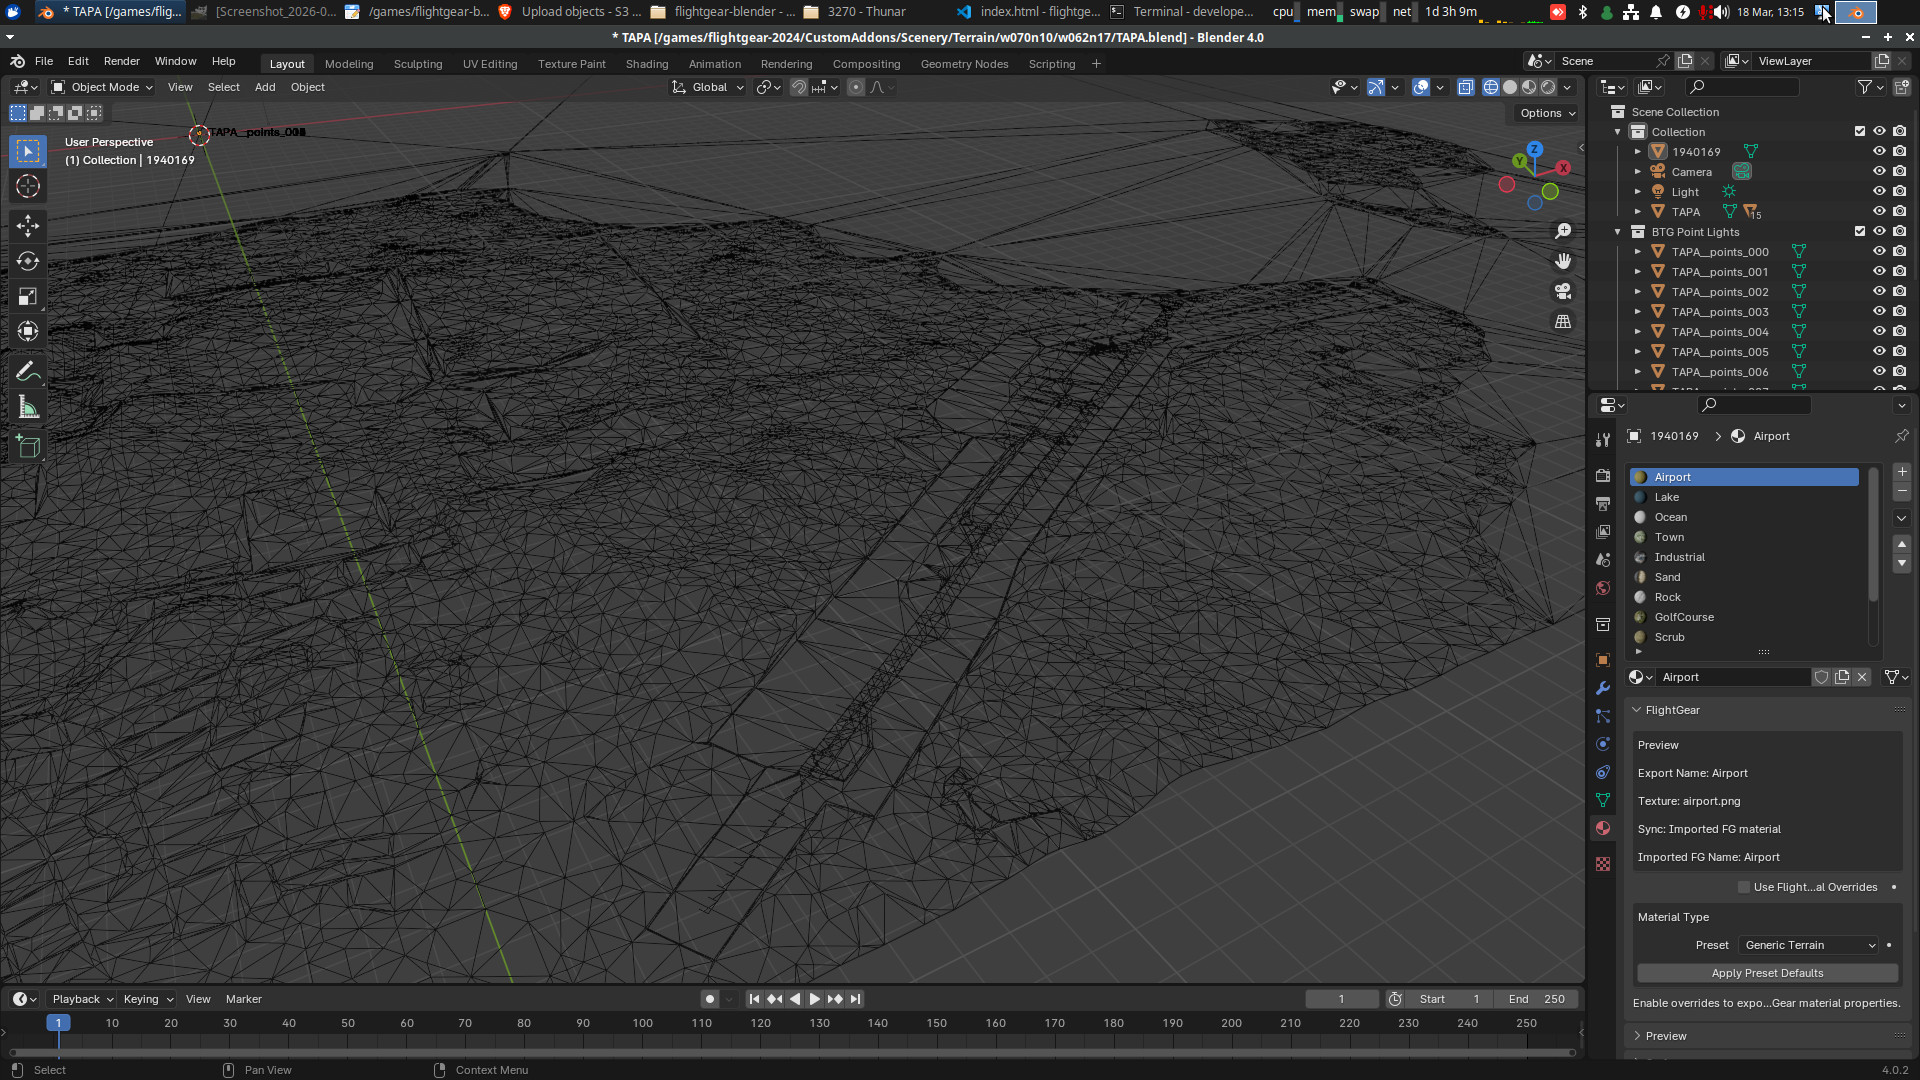Image resolution: width=1920 pixels, height=1080 pixels.
Task: Disable render visibility for TAPA__points_002
Action: 1899,291
